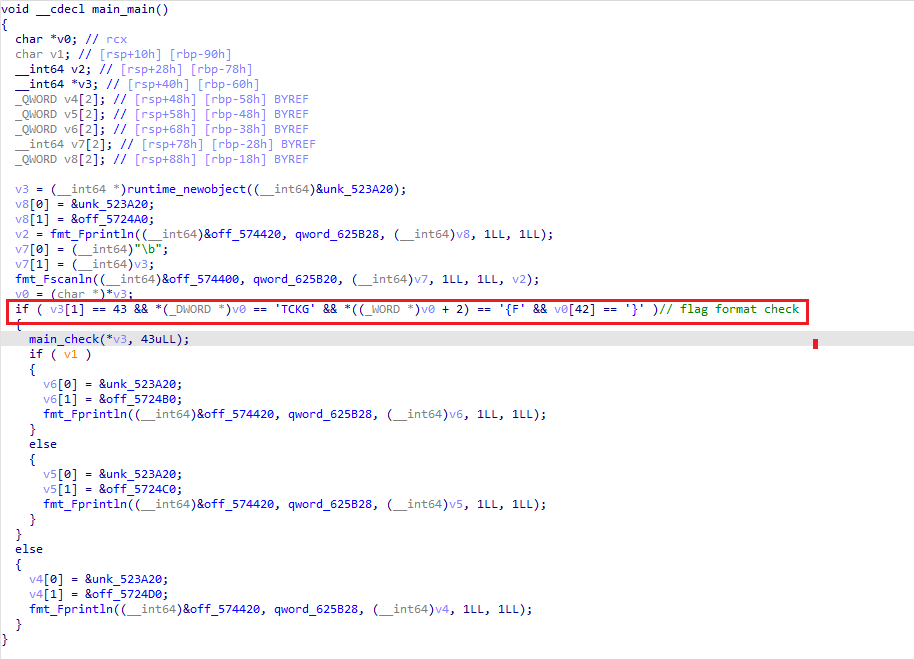Click v1 inside the if ( v1 ) condition
Screen dimensions: 914x659
coord(71,354)
